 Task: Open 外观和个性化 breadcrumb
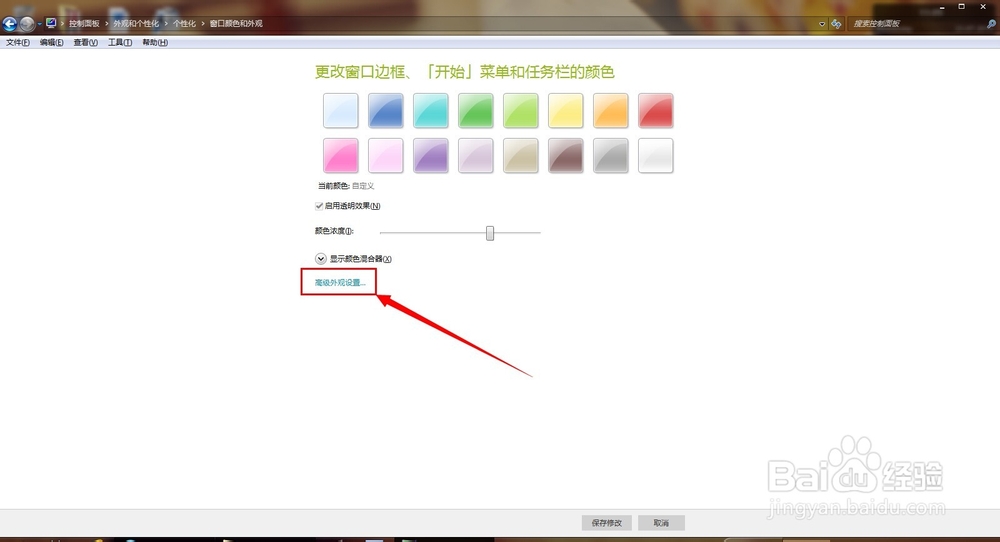pos(136,24)
